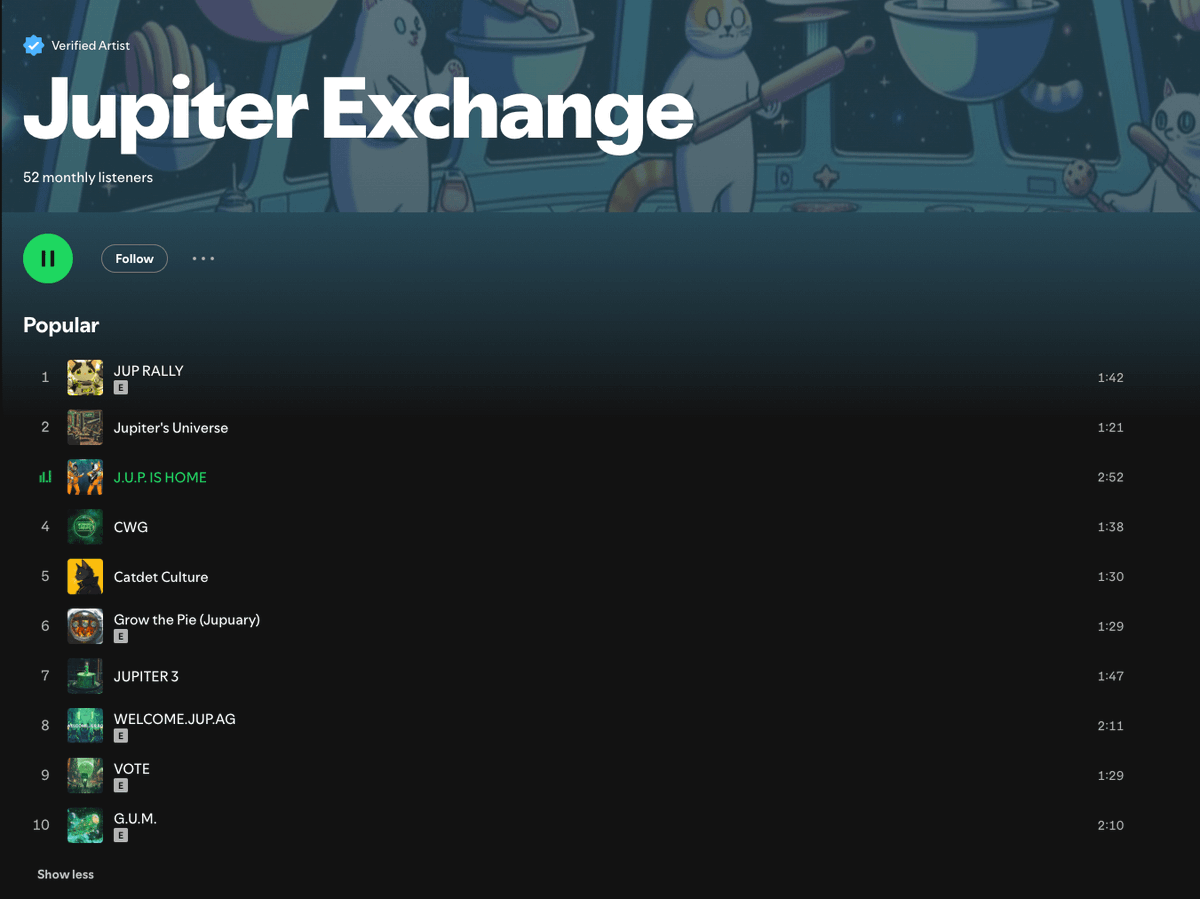Click track number 10 beside G.U.M.

coord(41,825)
